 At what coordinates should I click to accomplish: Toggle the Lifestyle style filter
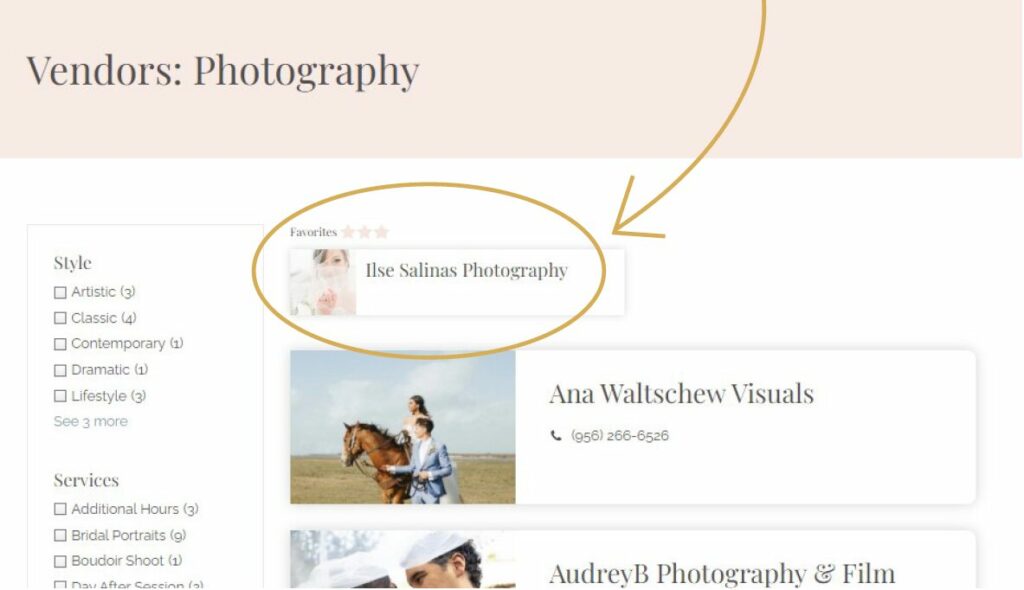coord(60,396)
